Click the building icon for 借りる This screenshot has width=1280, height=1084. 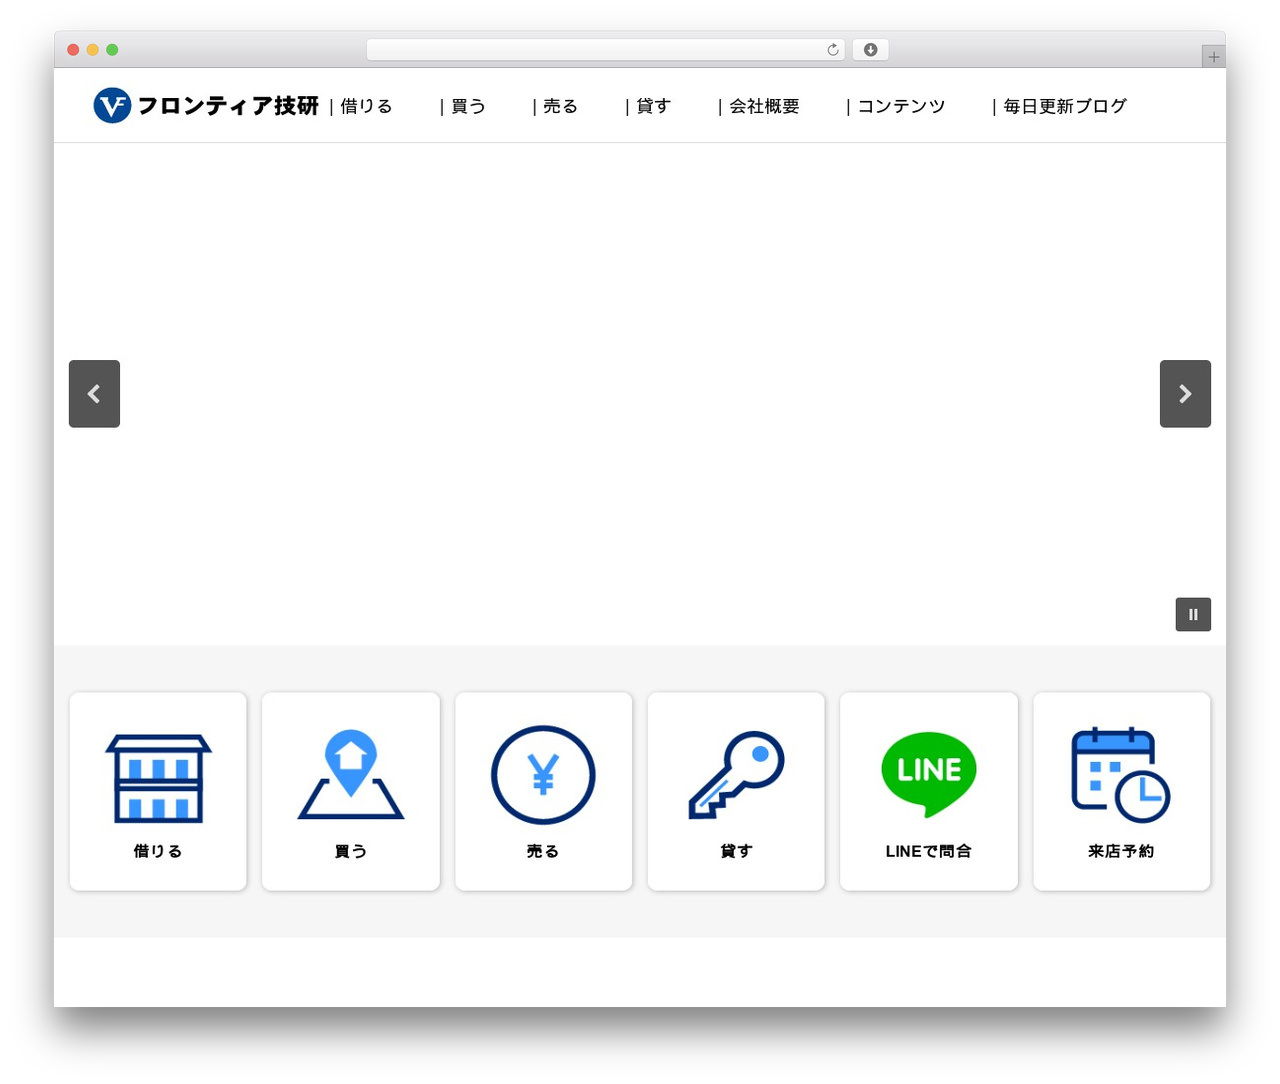click(x=158, y=779)
